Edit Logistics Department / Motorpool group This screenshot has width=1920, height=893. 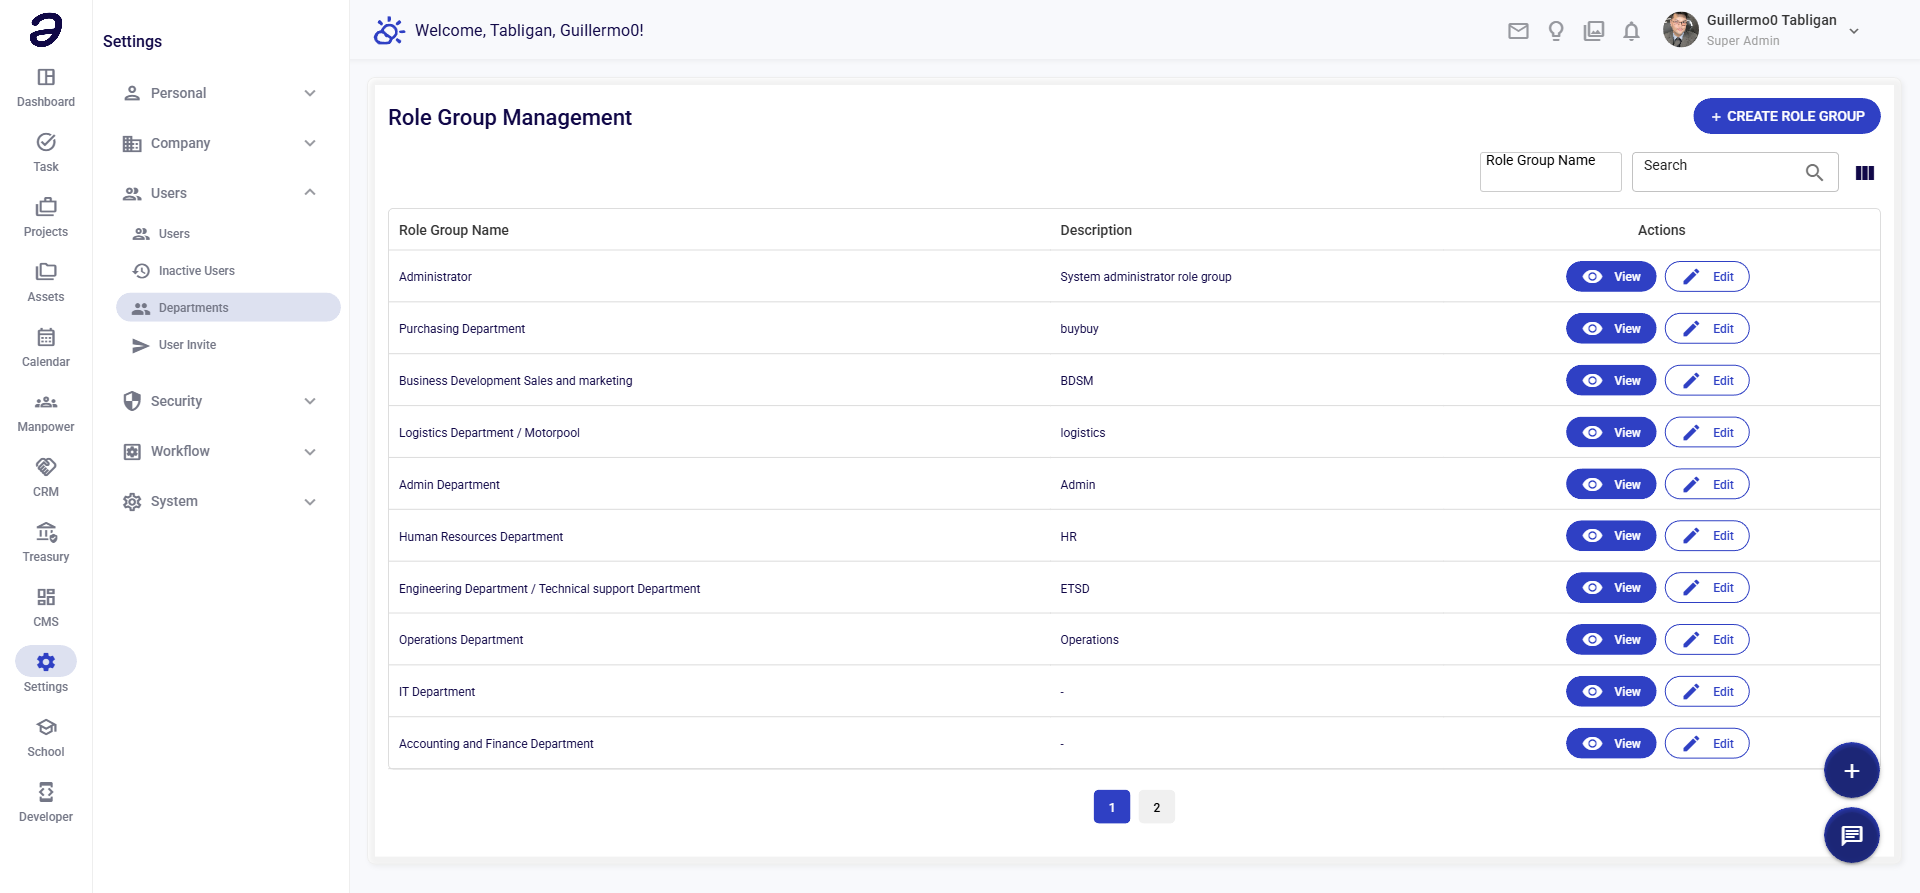(x=1707, y=433)
